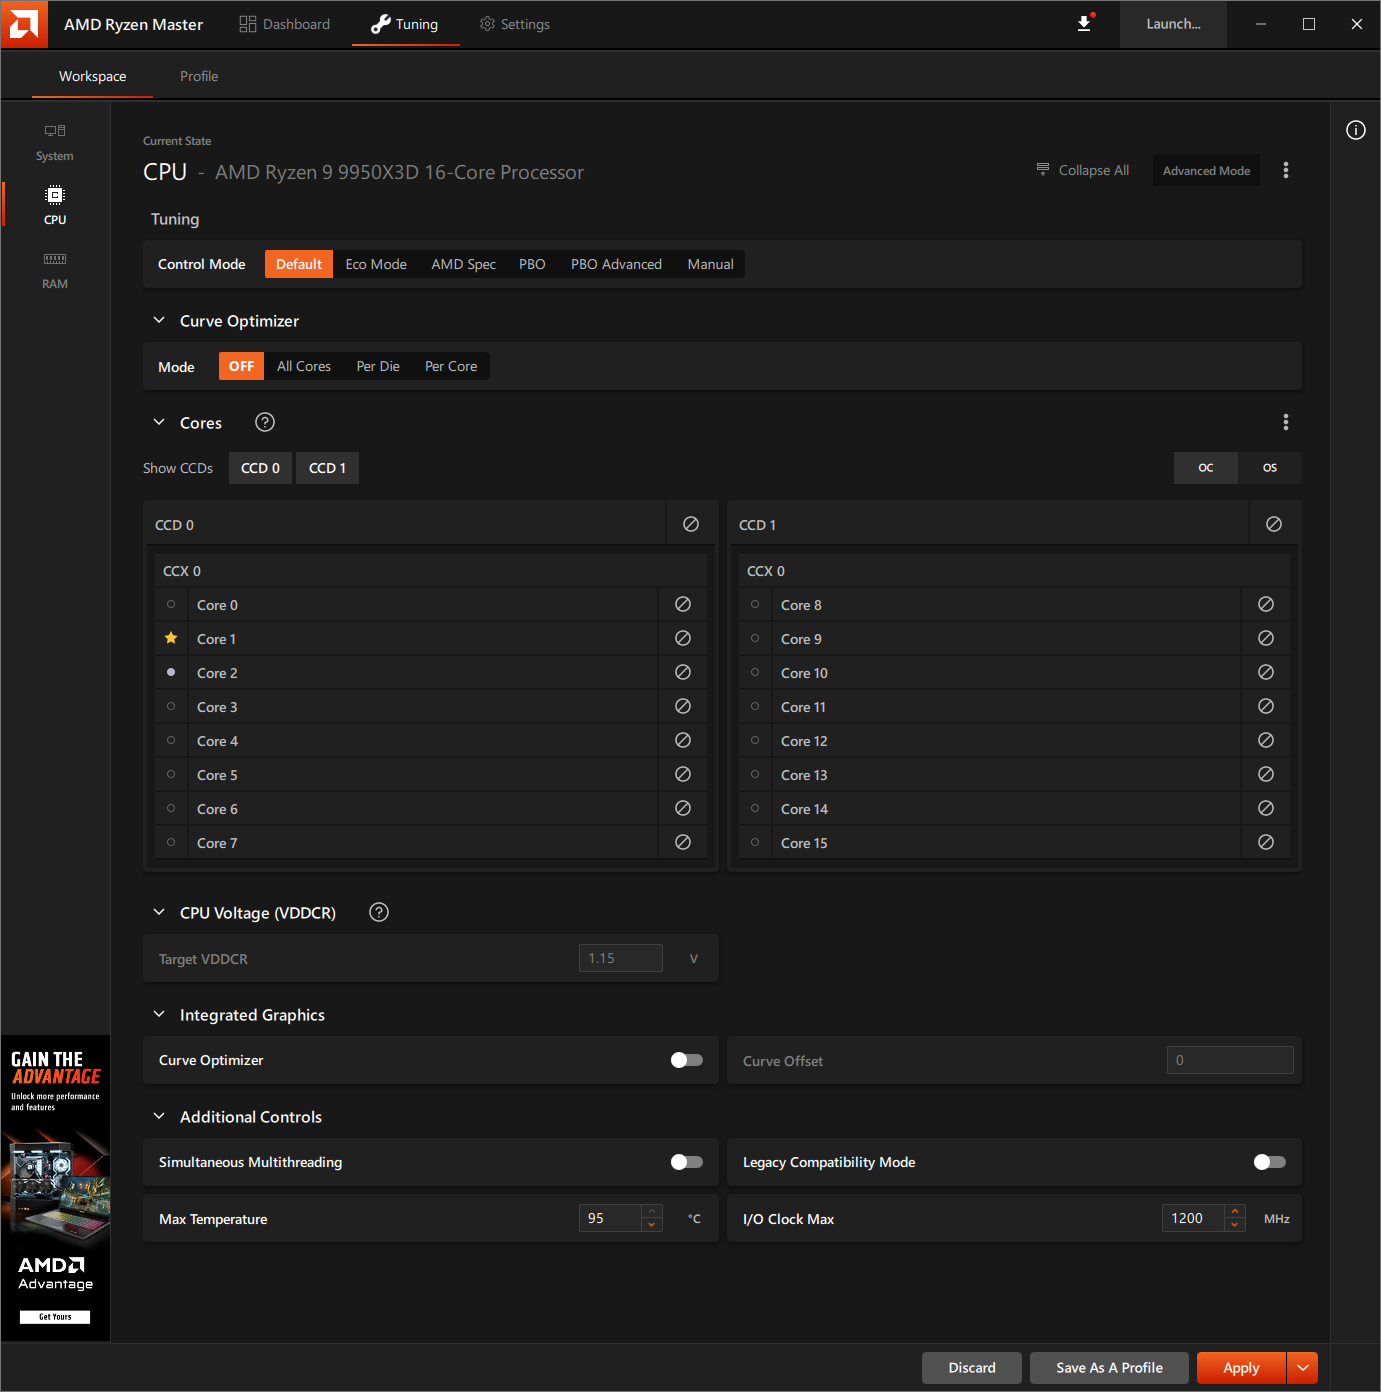The width and height of the screenshot is (1381, 1392).
Task: Click Save As A Profile
Action: (x=1109, y=1368)
